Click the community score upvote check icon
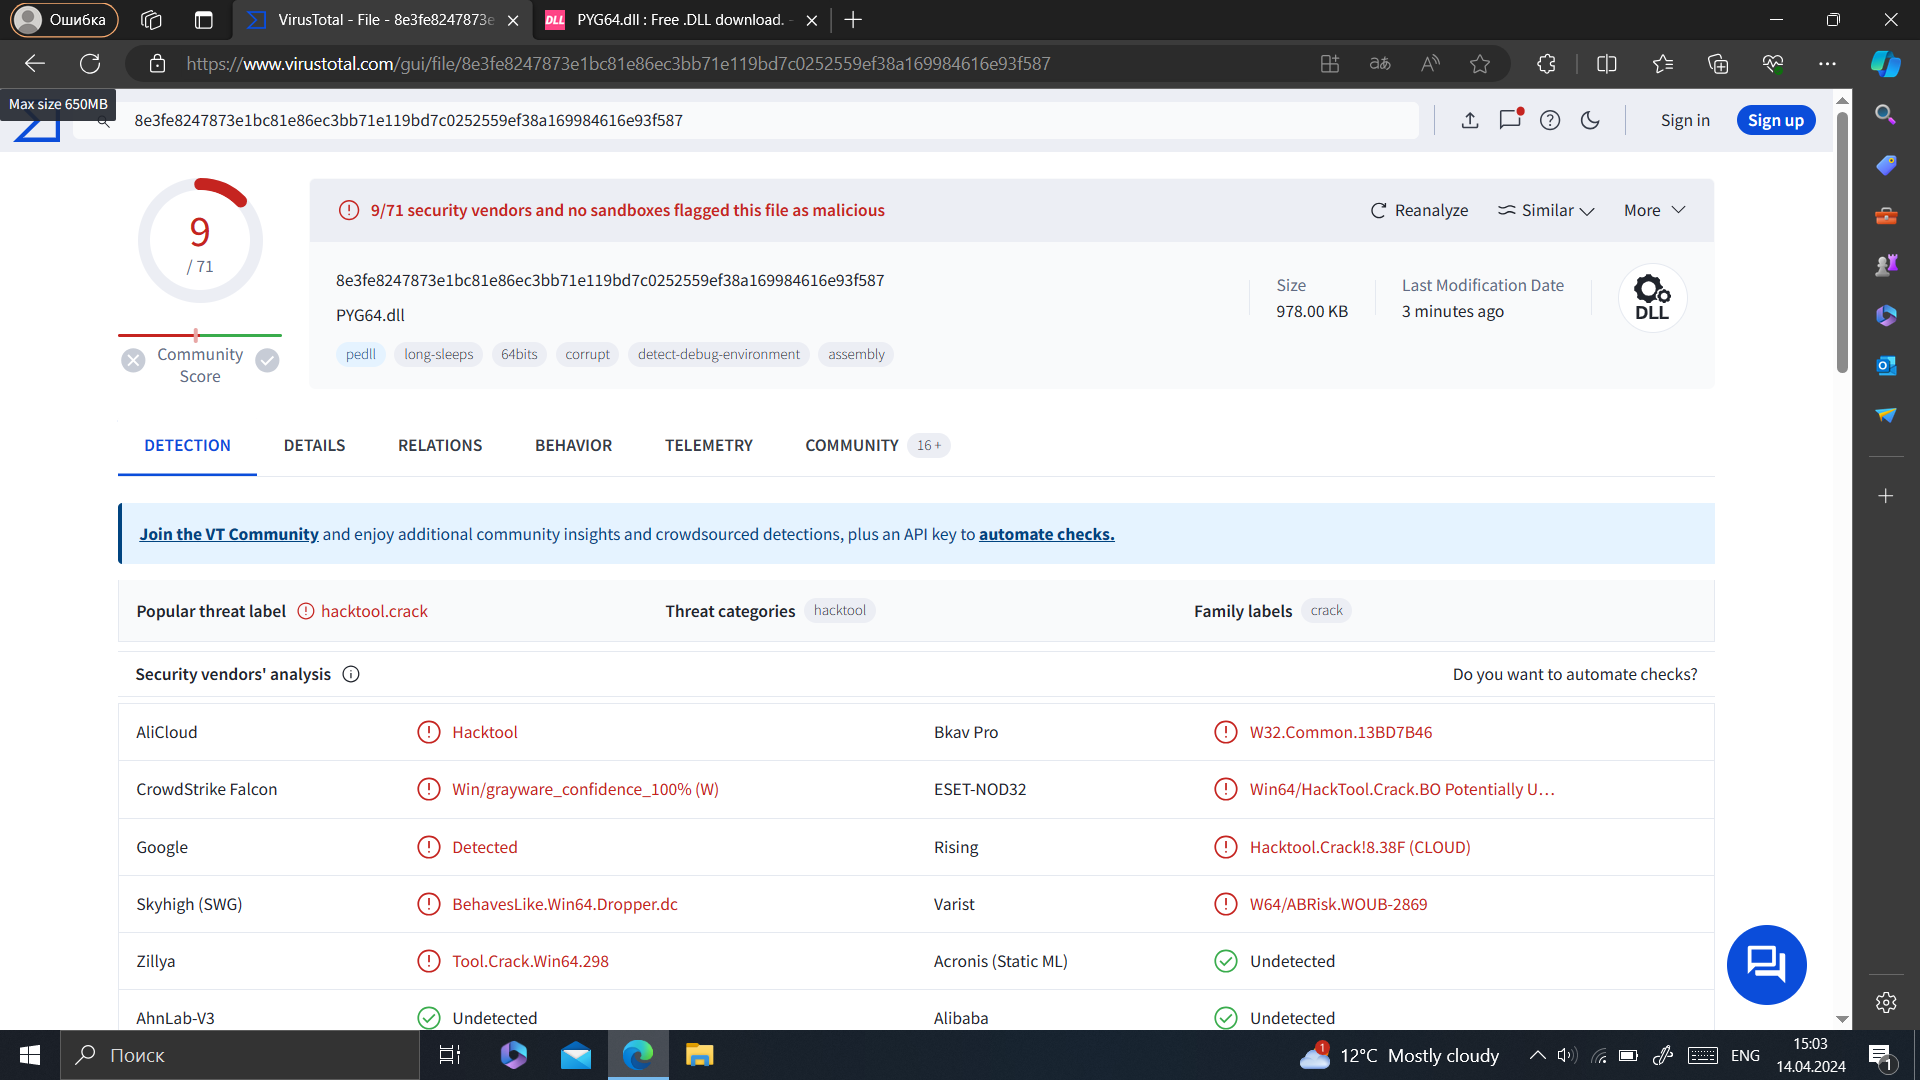The width and height of the screenshot is (1920, 1080). click(267, 360)
